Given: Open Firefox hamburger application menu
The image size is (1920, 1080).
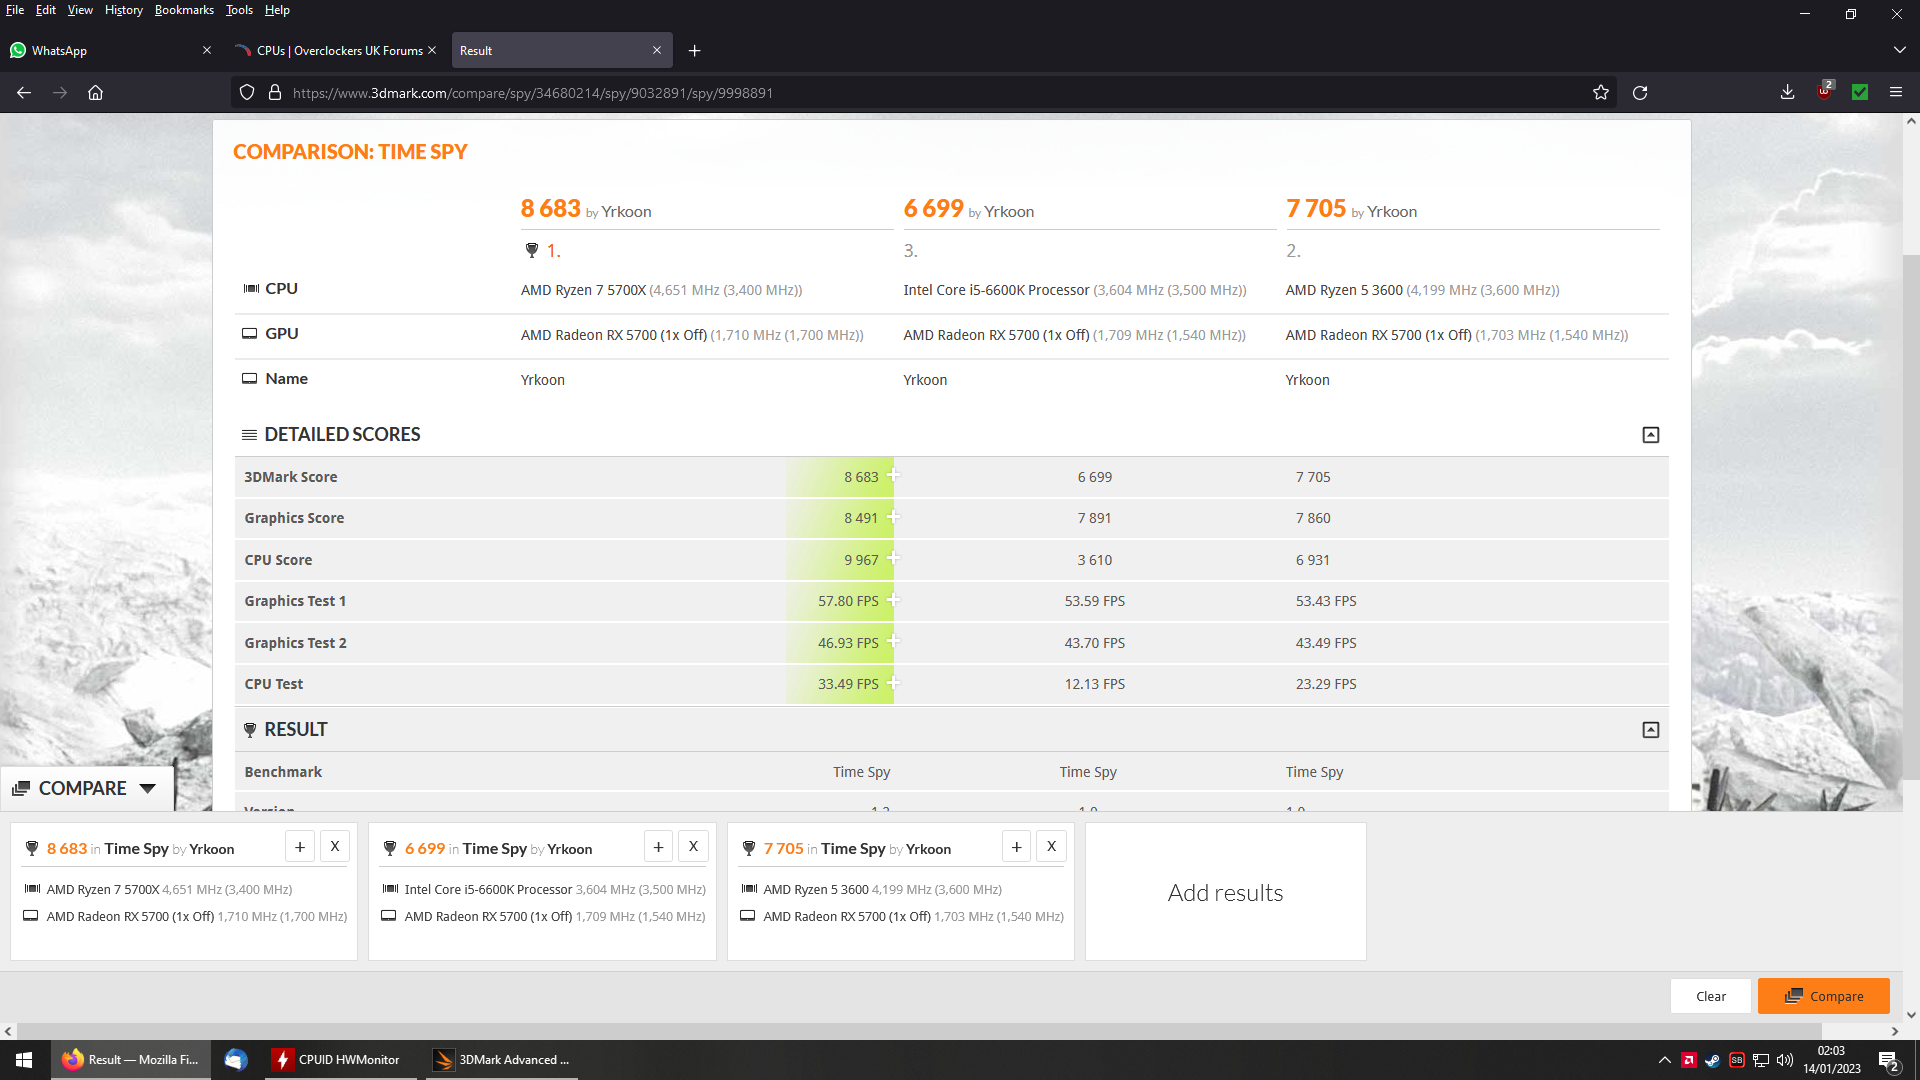Looking at the screenshot, I should point(1895,92).
